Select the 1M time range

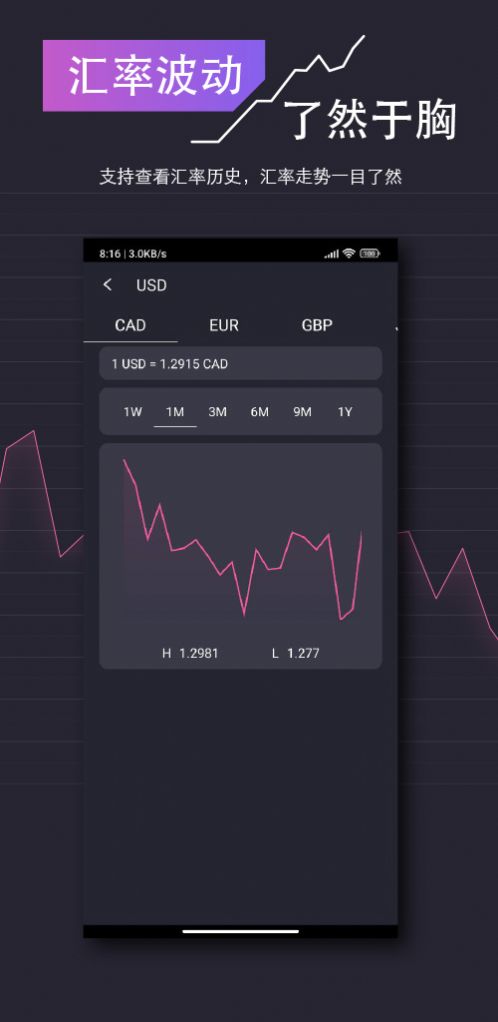(175, 412)
